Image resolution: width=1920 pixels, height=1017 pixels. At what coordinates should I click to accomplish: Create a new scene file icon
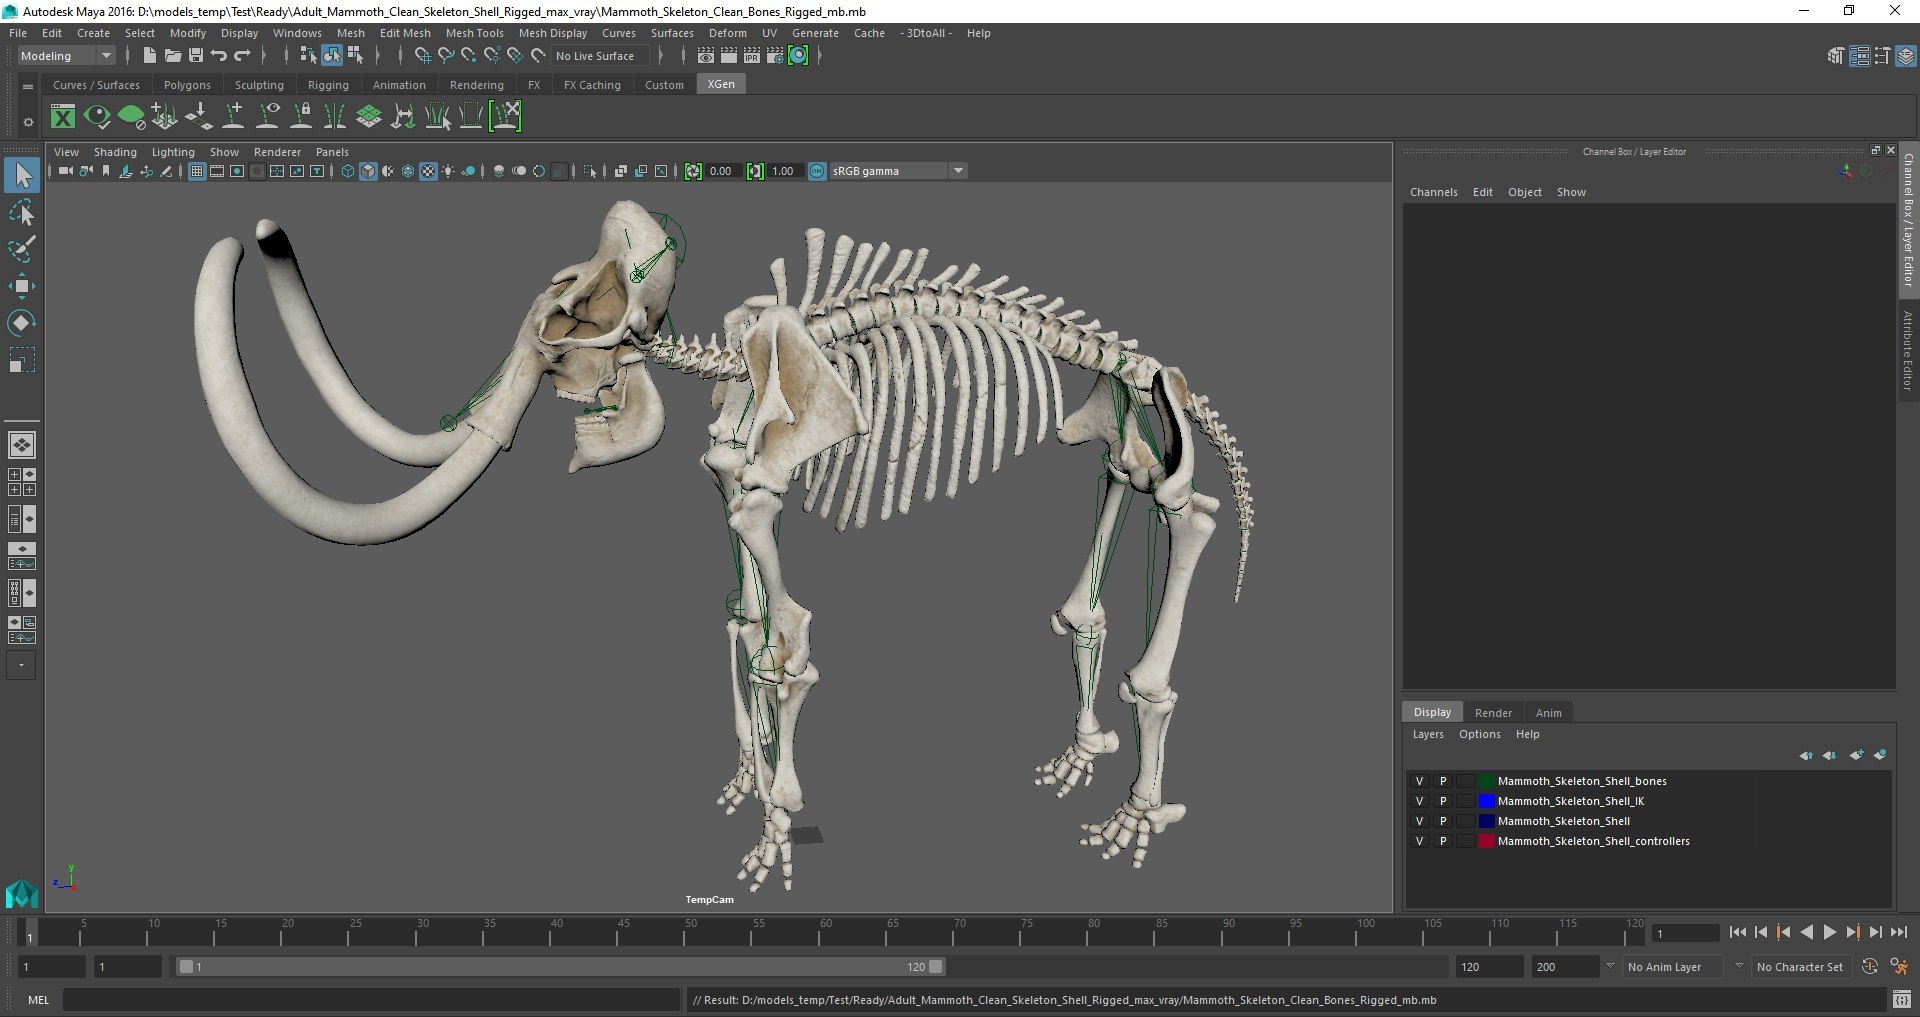[149, 56]
